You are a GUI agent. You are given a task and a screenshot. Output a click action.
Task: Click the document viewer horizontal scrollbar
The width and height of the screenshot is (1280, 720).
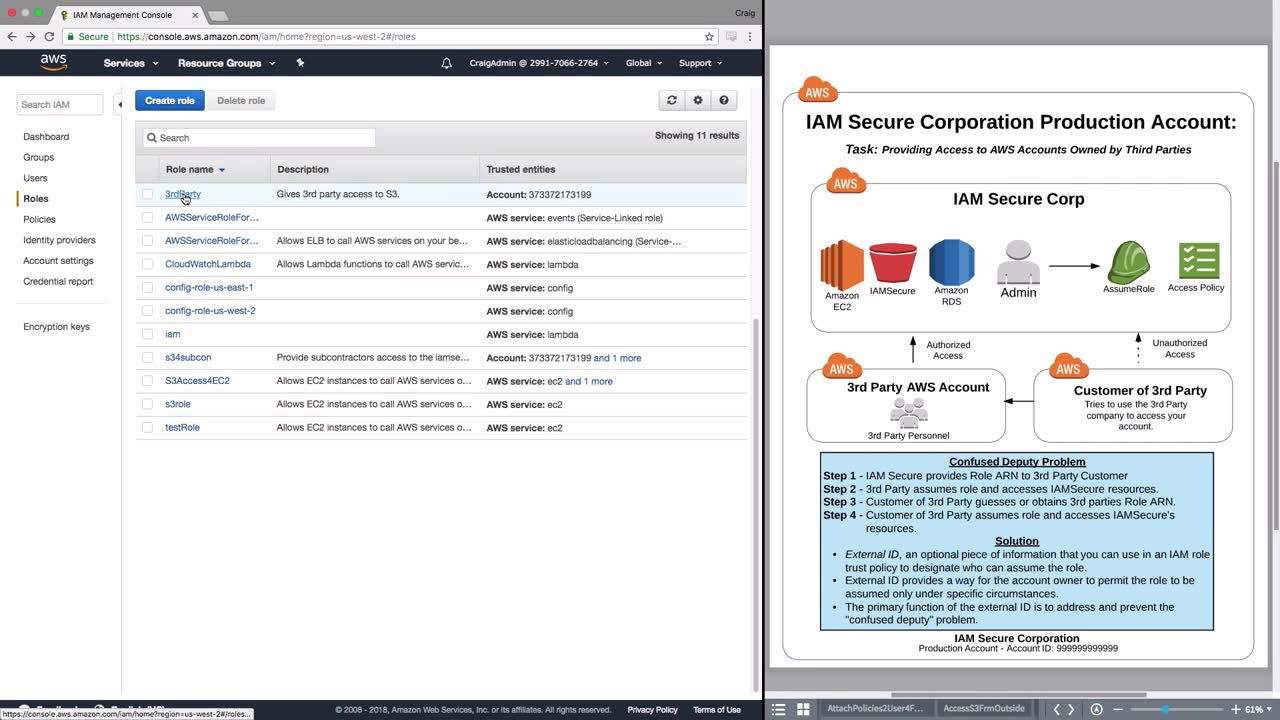tap(1018, 695)
